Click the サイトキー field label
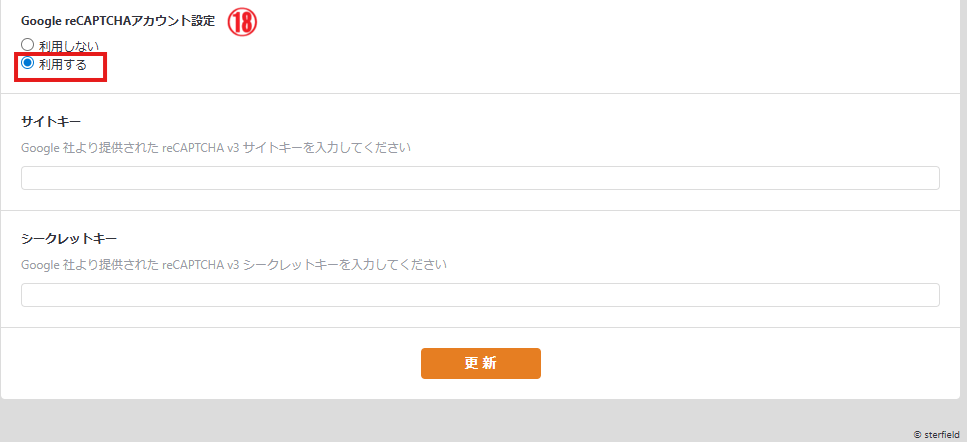 coord(51,122)
